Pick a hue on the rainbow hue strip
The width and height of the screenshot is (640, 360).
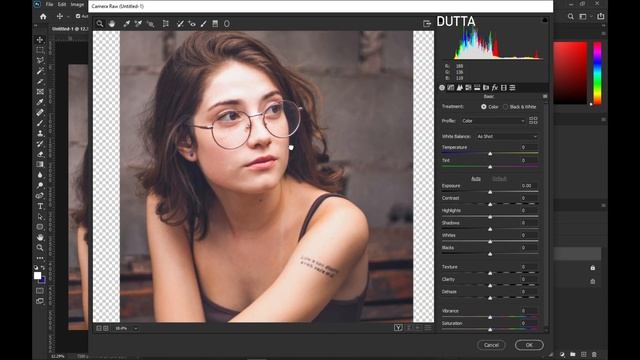(x=597, y=73)
